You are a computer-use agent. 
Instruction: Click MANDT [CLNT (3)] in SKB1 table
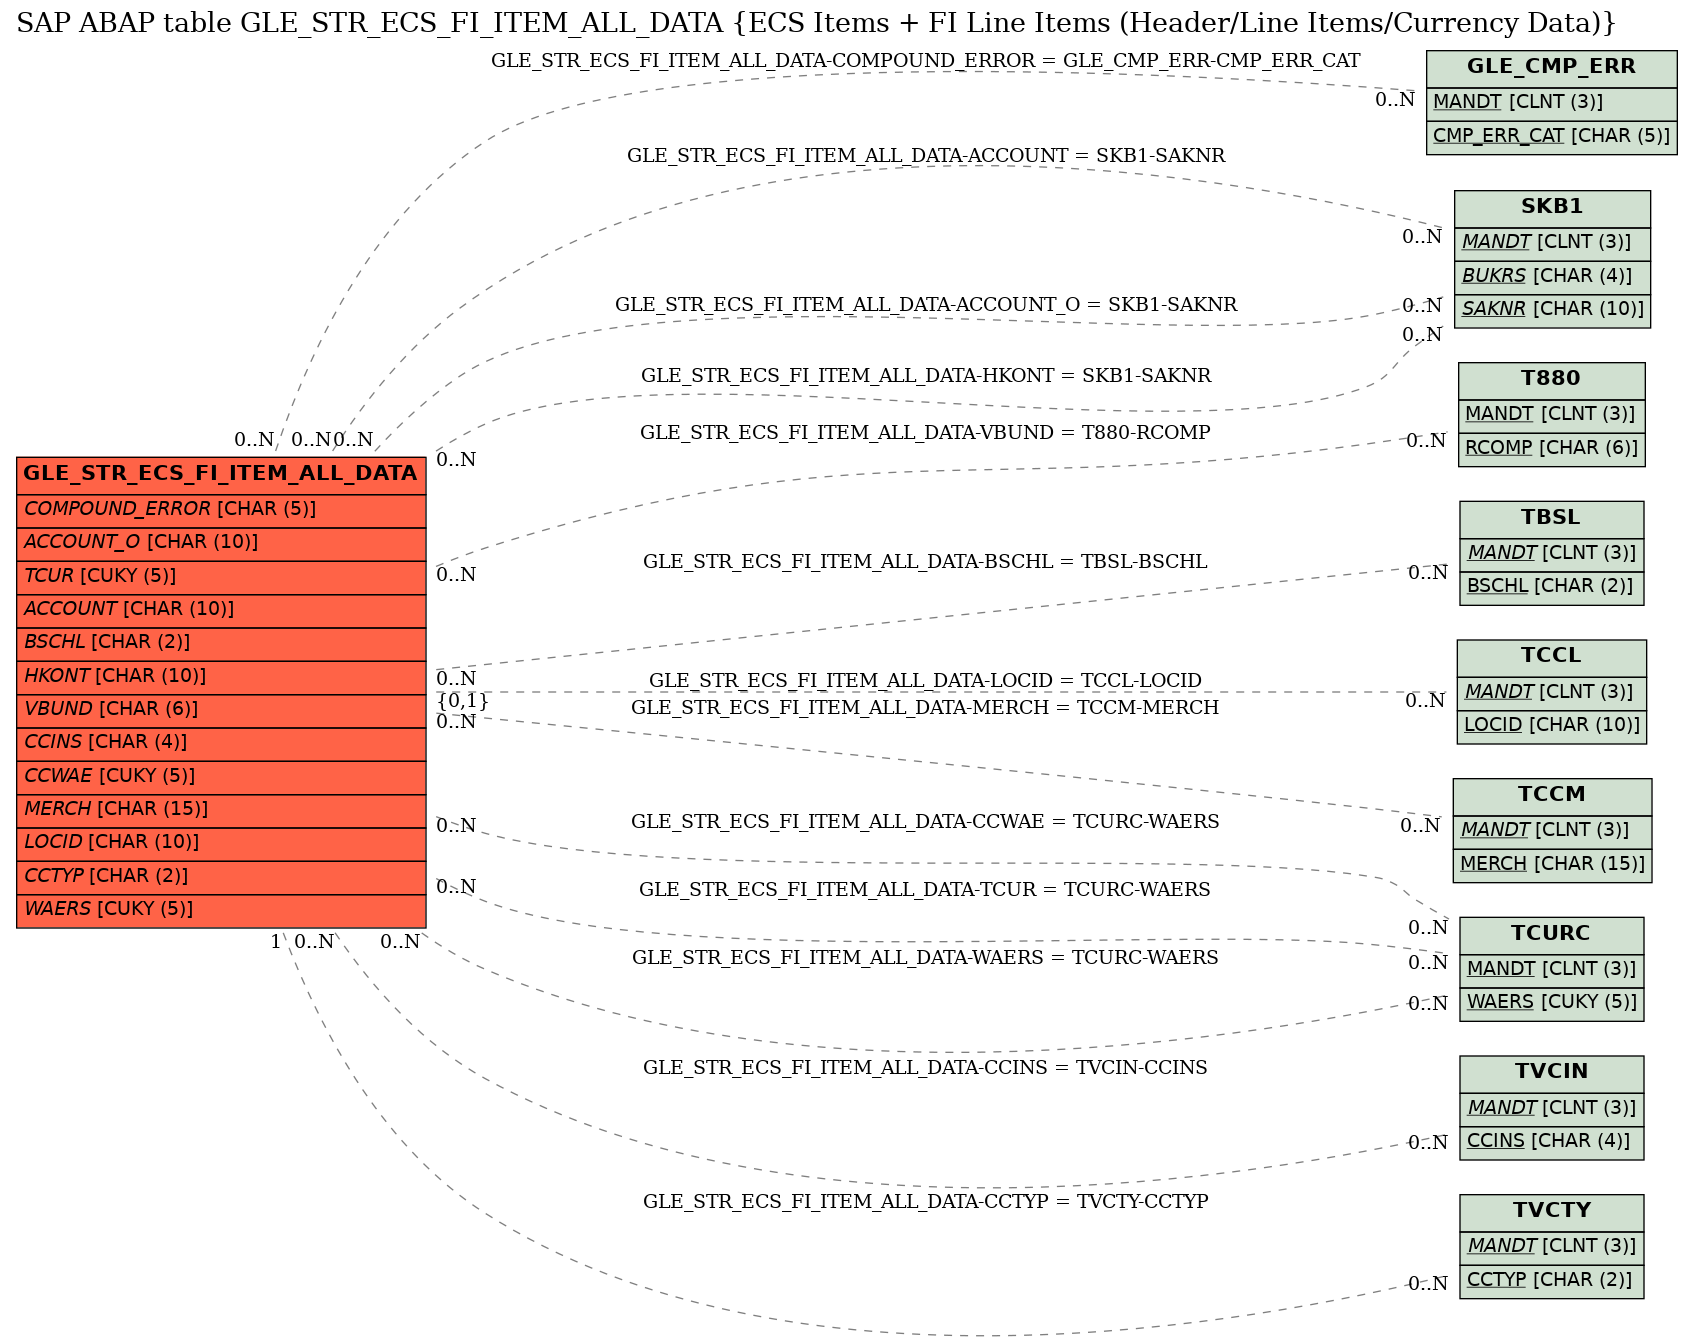tap(1552, 243)
